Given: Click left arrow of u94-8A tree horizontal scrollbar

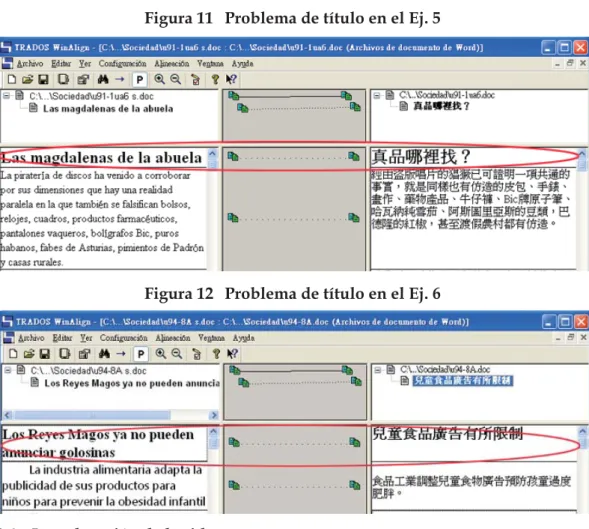Looking at the screenshot, I should pos(8,415).
